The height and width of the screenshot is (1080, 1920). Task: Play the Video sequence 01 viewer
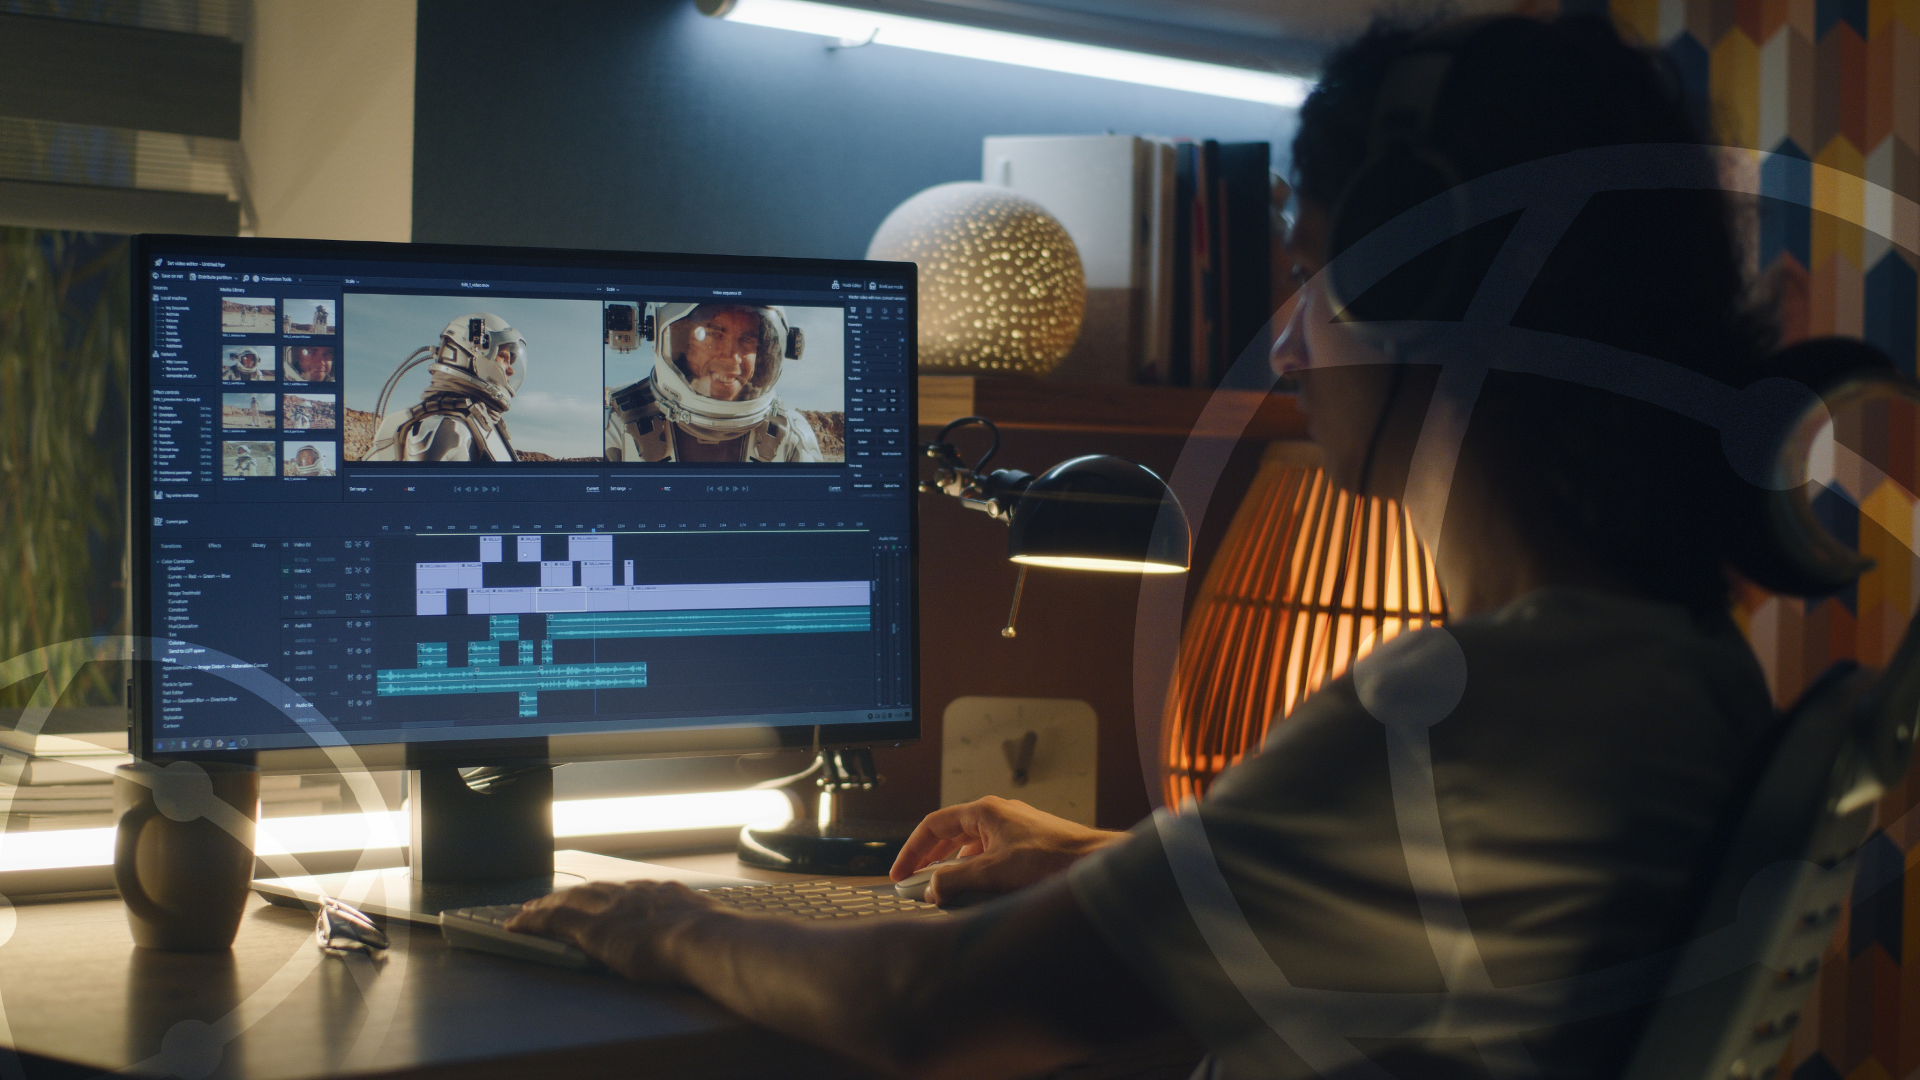click(x=727, y=489)
